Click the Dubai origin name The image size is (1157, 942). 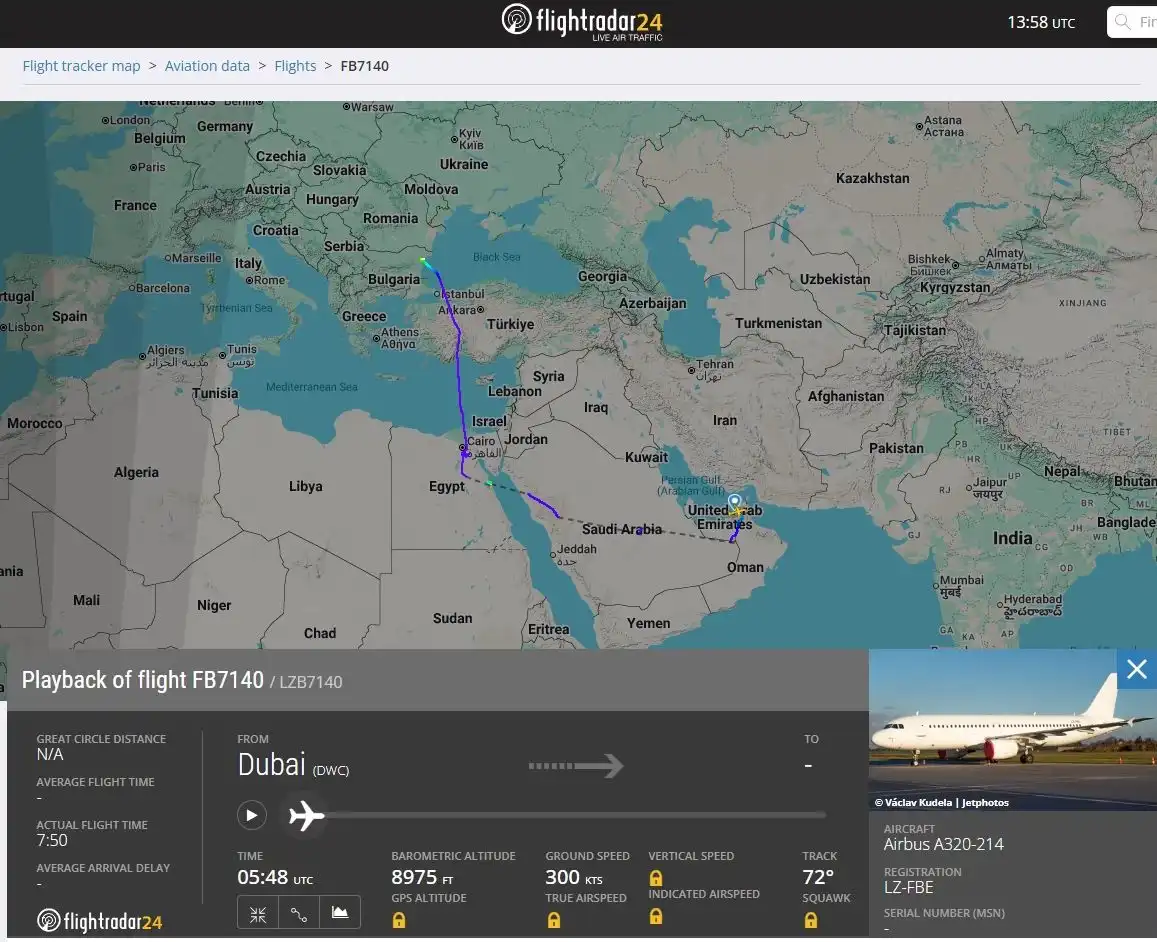(x=271, y=765)
